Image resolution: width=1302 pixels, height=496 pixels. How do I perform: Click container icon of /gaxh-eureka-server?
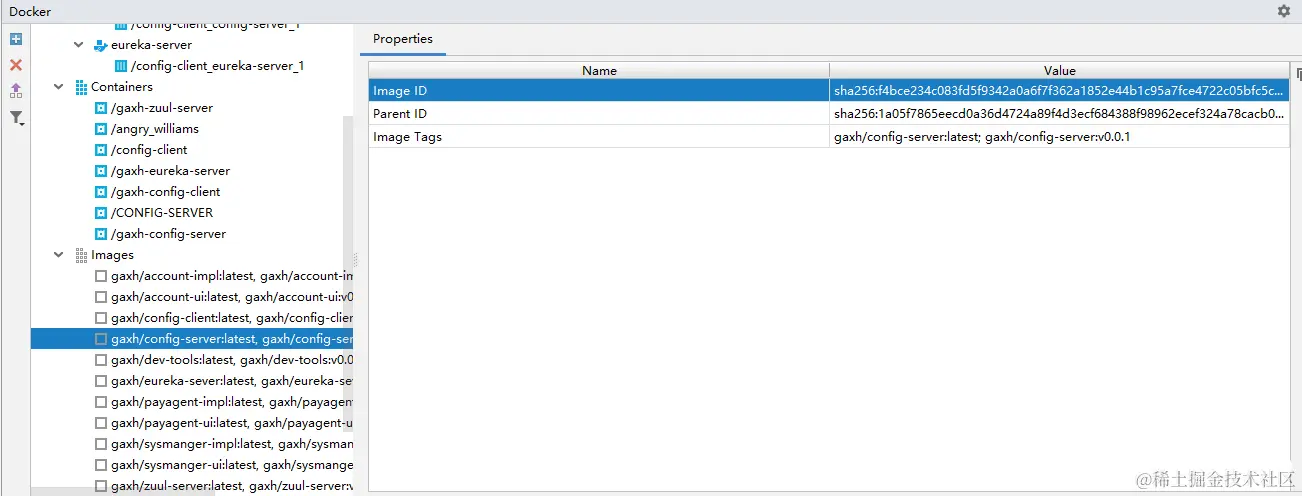(x=100, y=171)
